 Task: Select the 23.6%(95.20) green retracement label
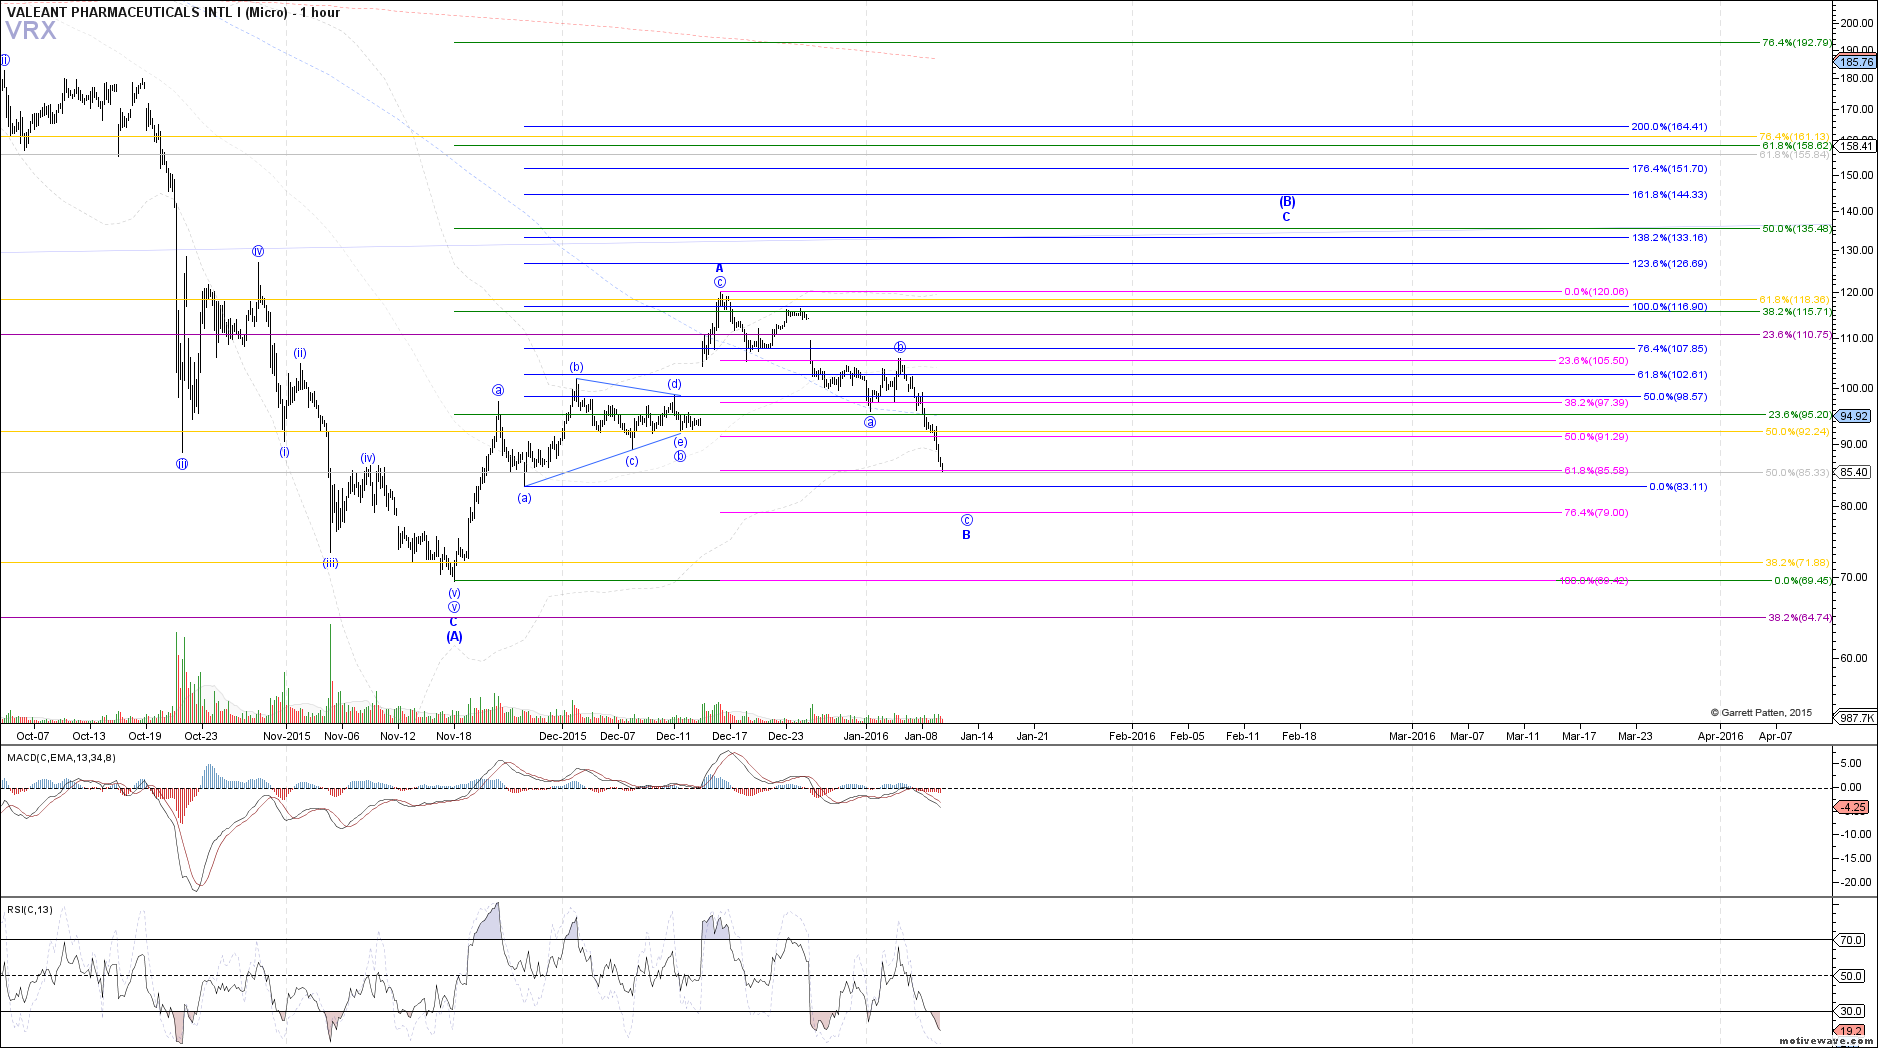click(1799, 415)
